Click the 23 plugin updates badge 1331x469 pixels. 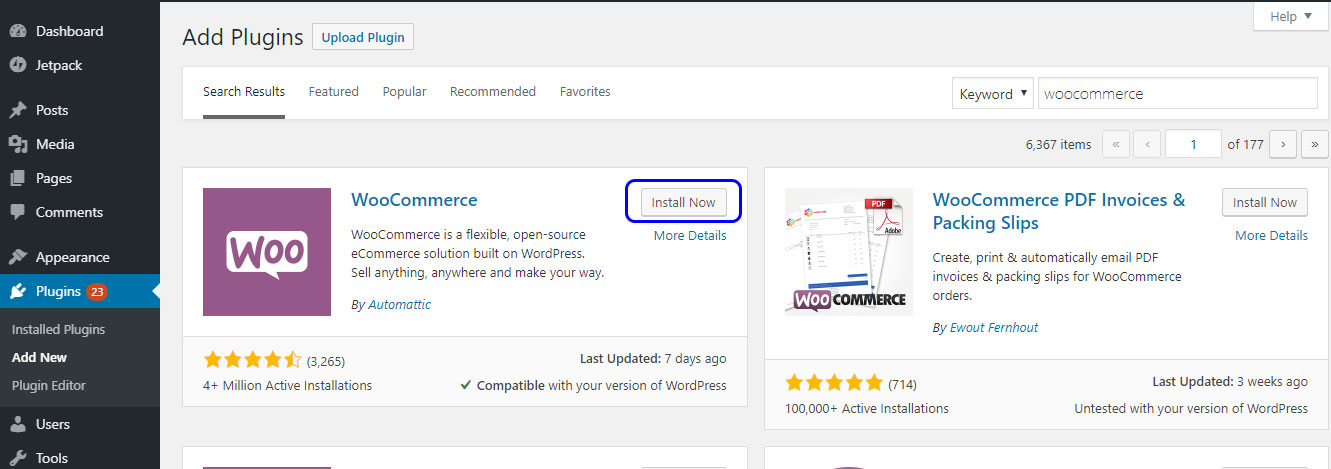point(97,292)
